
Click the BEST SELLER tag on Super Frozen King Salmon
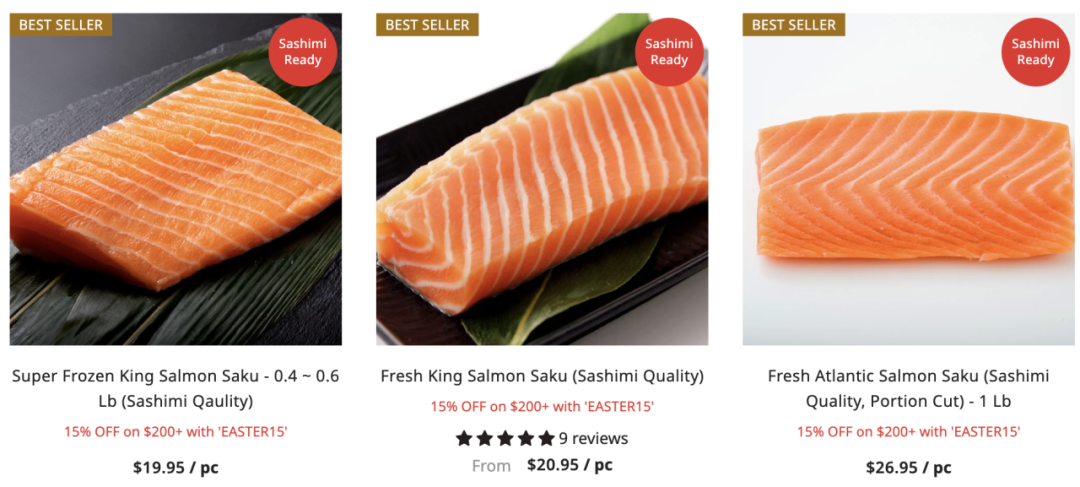coord(61,25)
